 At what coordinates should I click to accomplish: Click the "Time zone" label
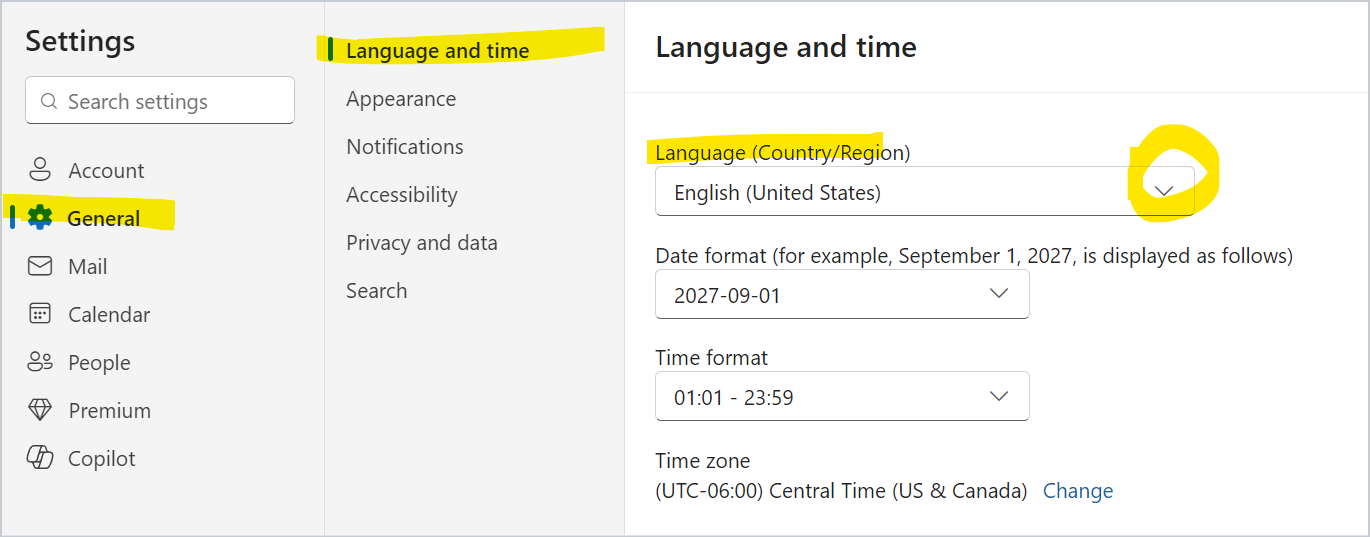click(x=703, y=461)
